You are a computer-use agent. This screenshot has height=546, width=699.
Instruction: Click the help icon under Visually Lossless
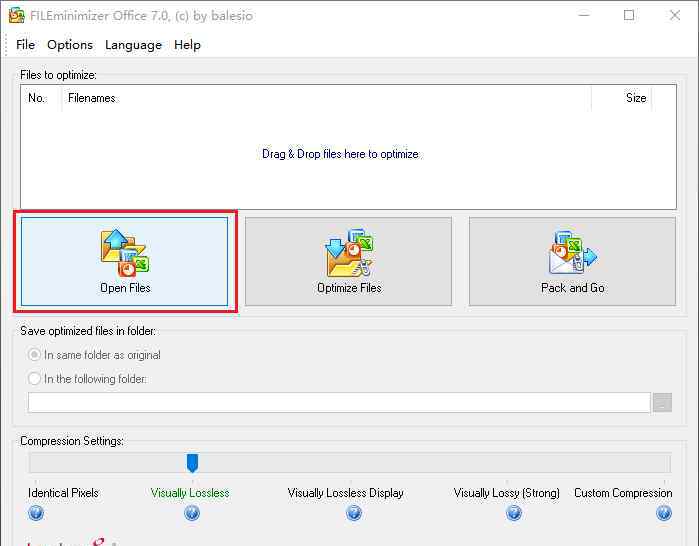[192, 513]
